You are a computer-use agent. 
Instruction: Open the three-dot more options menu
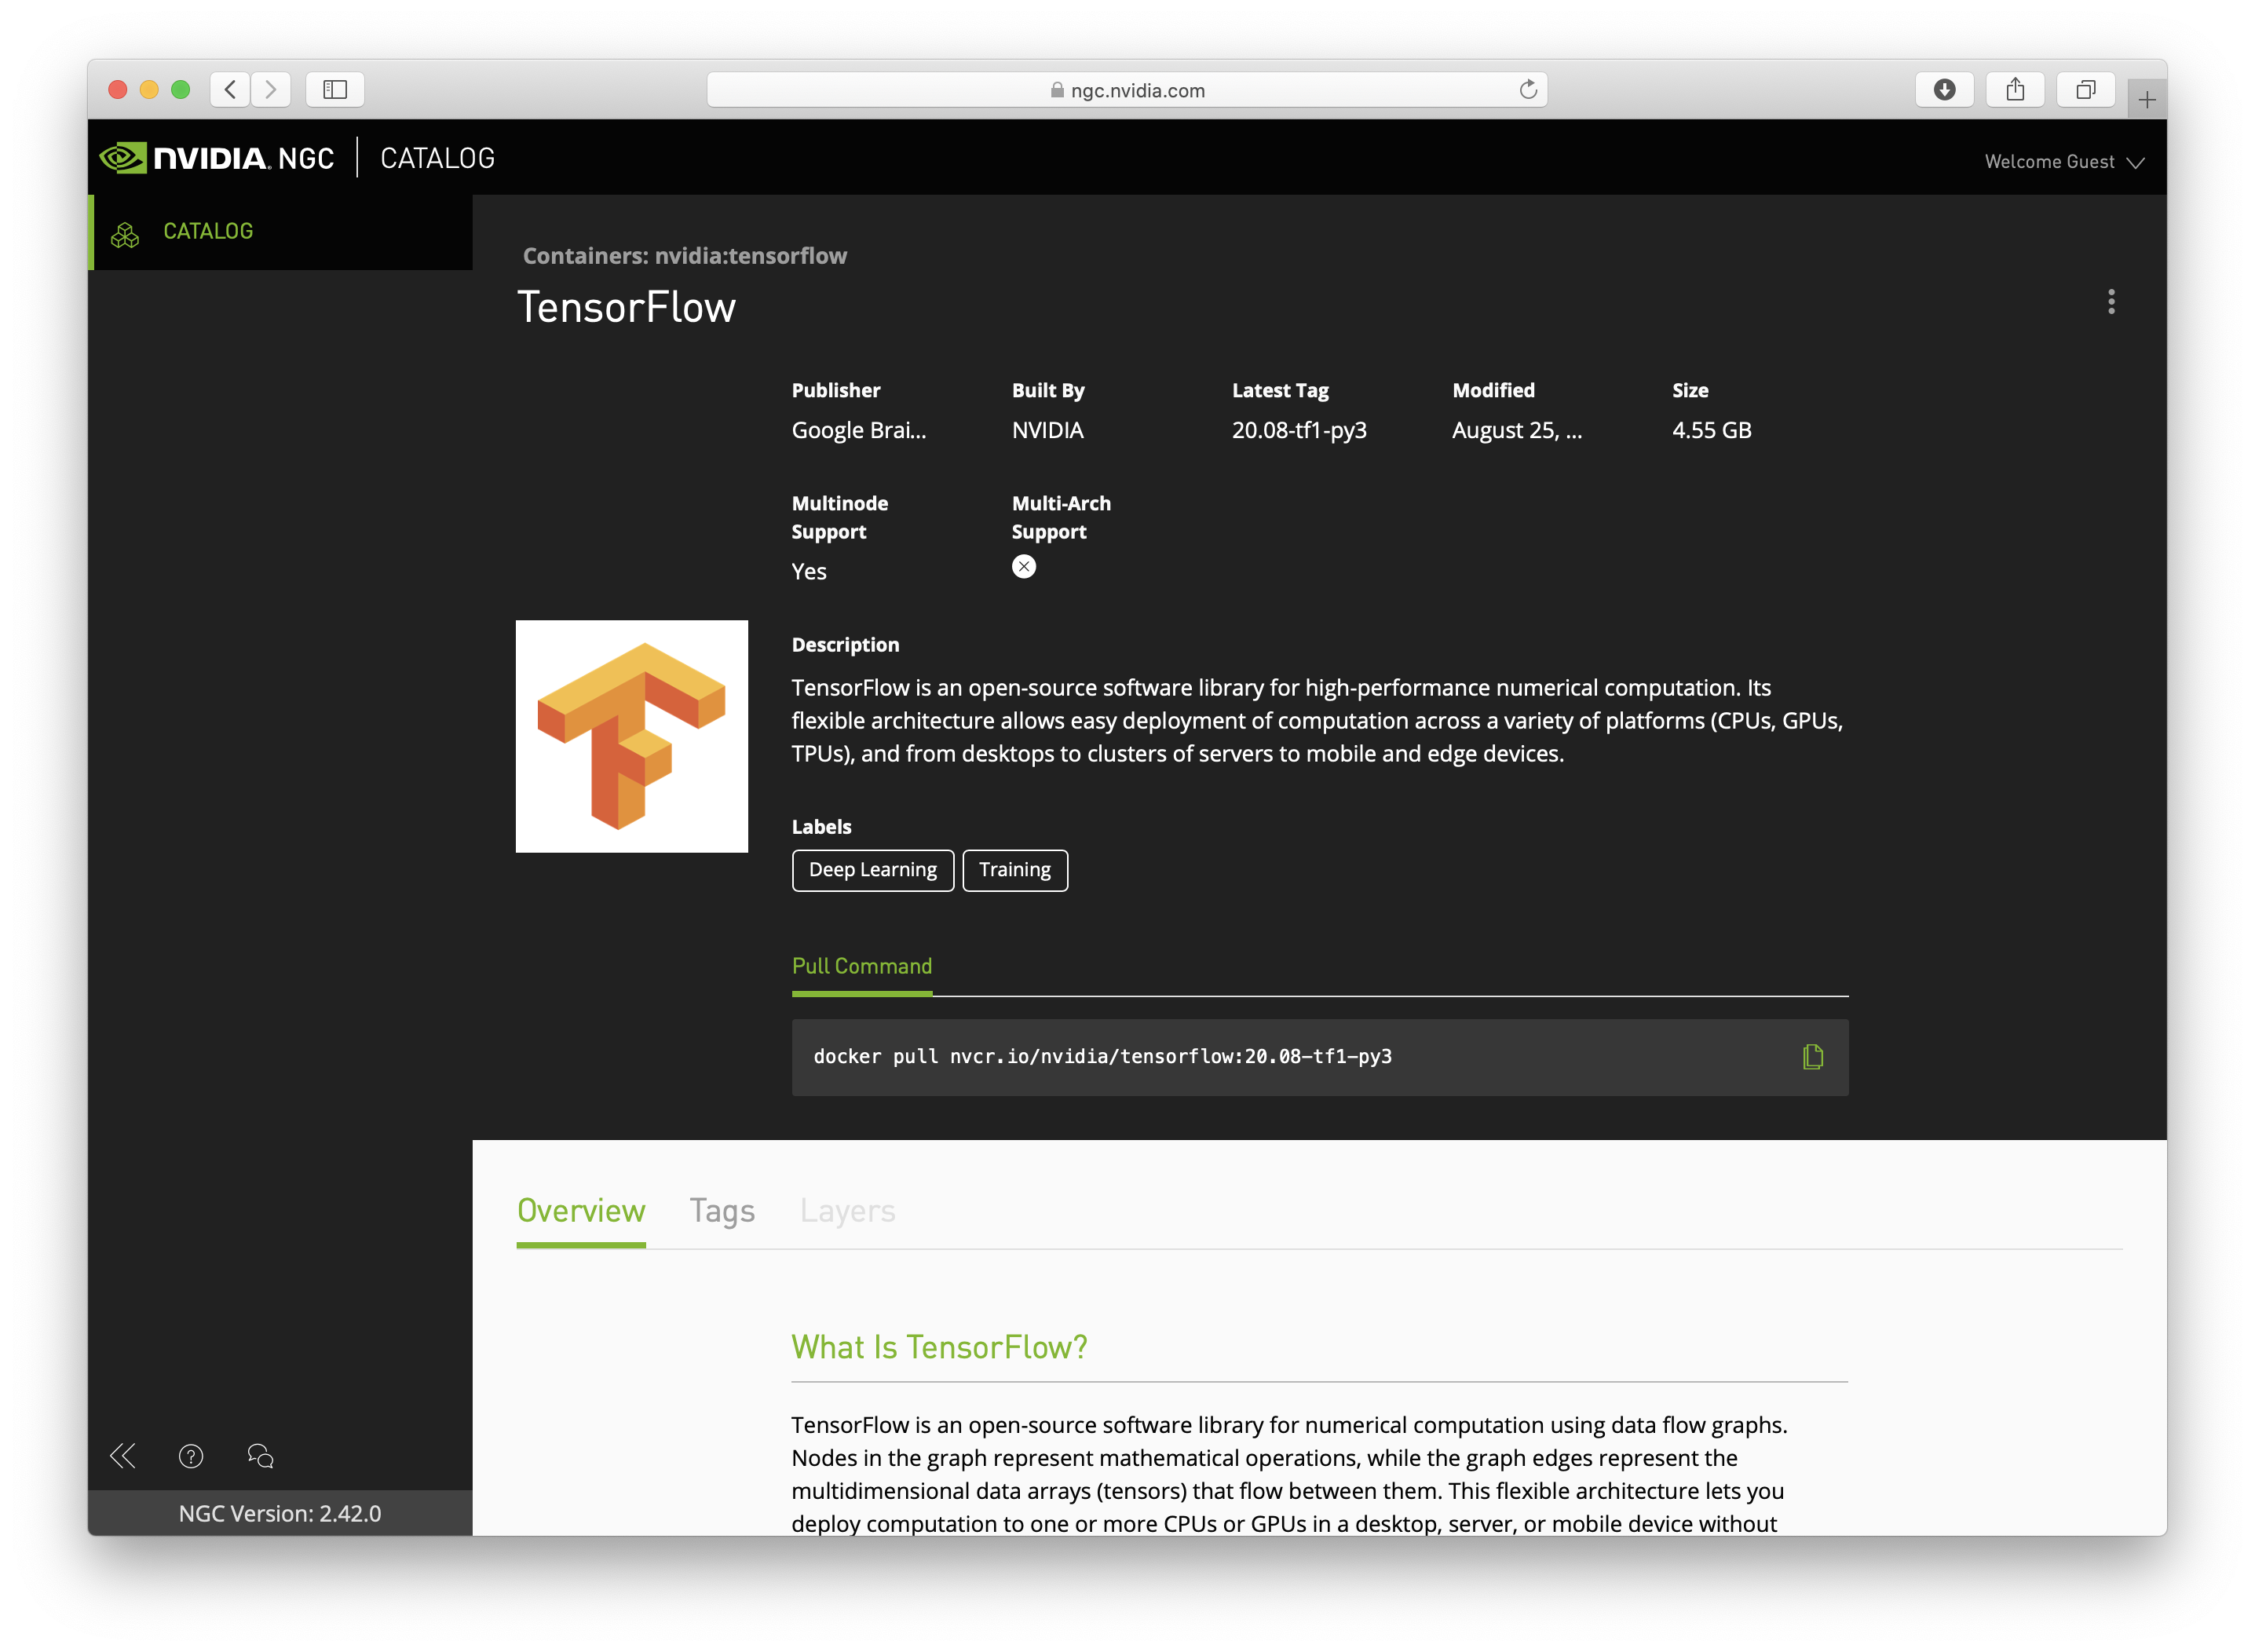(x=2111, y=302)
